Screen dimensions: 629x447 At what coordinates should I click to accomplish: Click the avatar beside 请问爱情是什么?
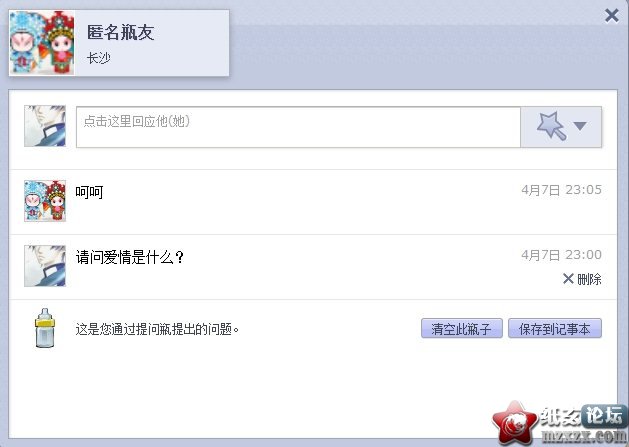[45, 266]
